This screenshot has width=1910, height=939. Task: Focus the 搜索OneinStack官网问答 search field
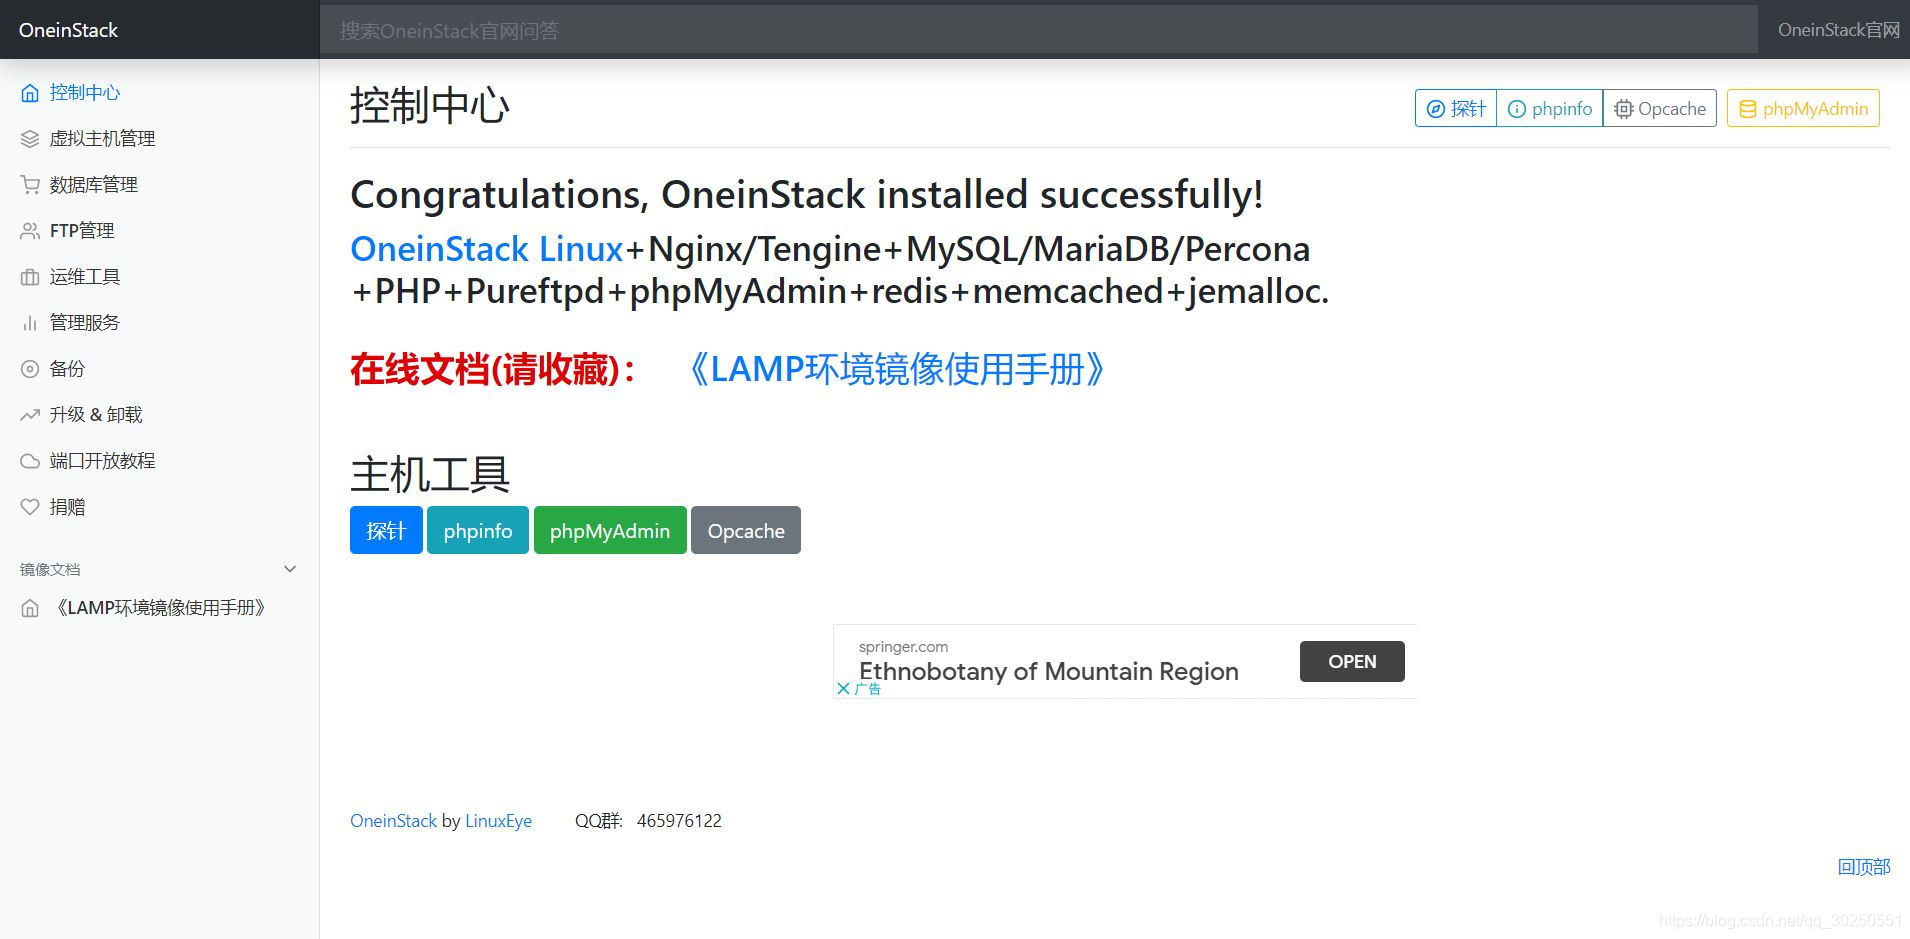pos(1038,30)
